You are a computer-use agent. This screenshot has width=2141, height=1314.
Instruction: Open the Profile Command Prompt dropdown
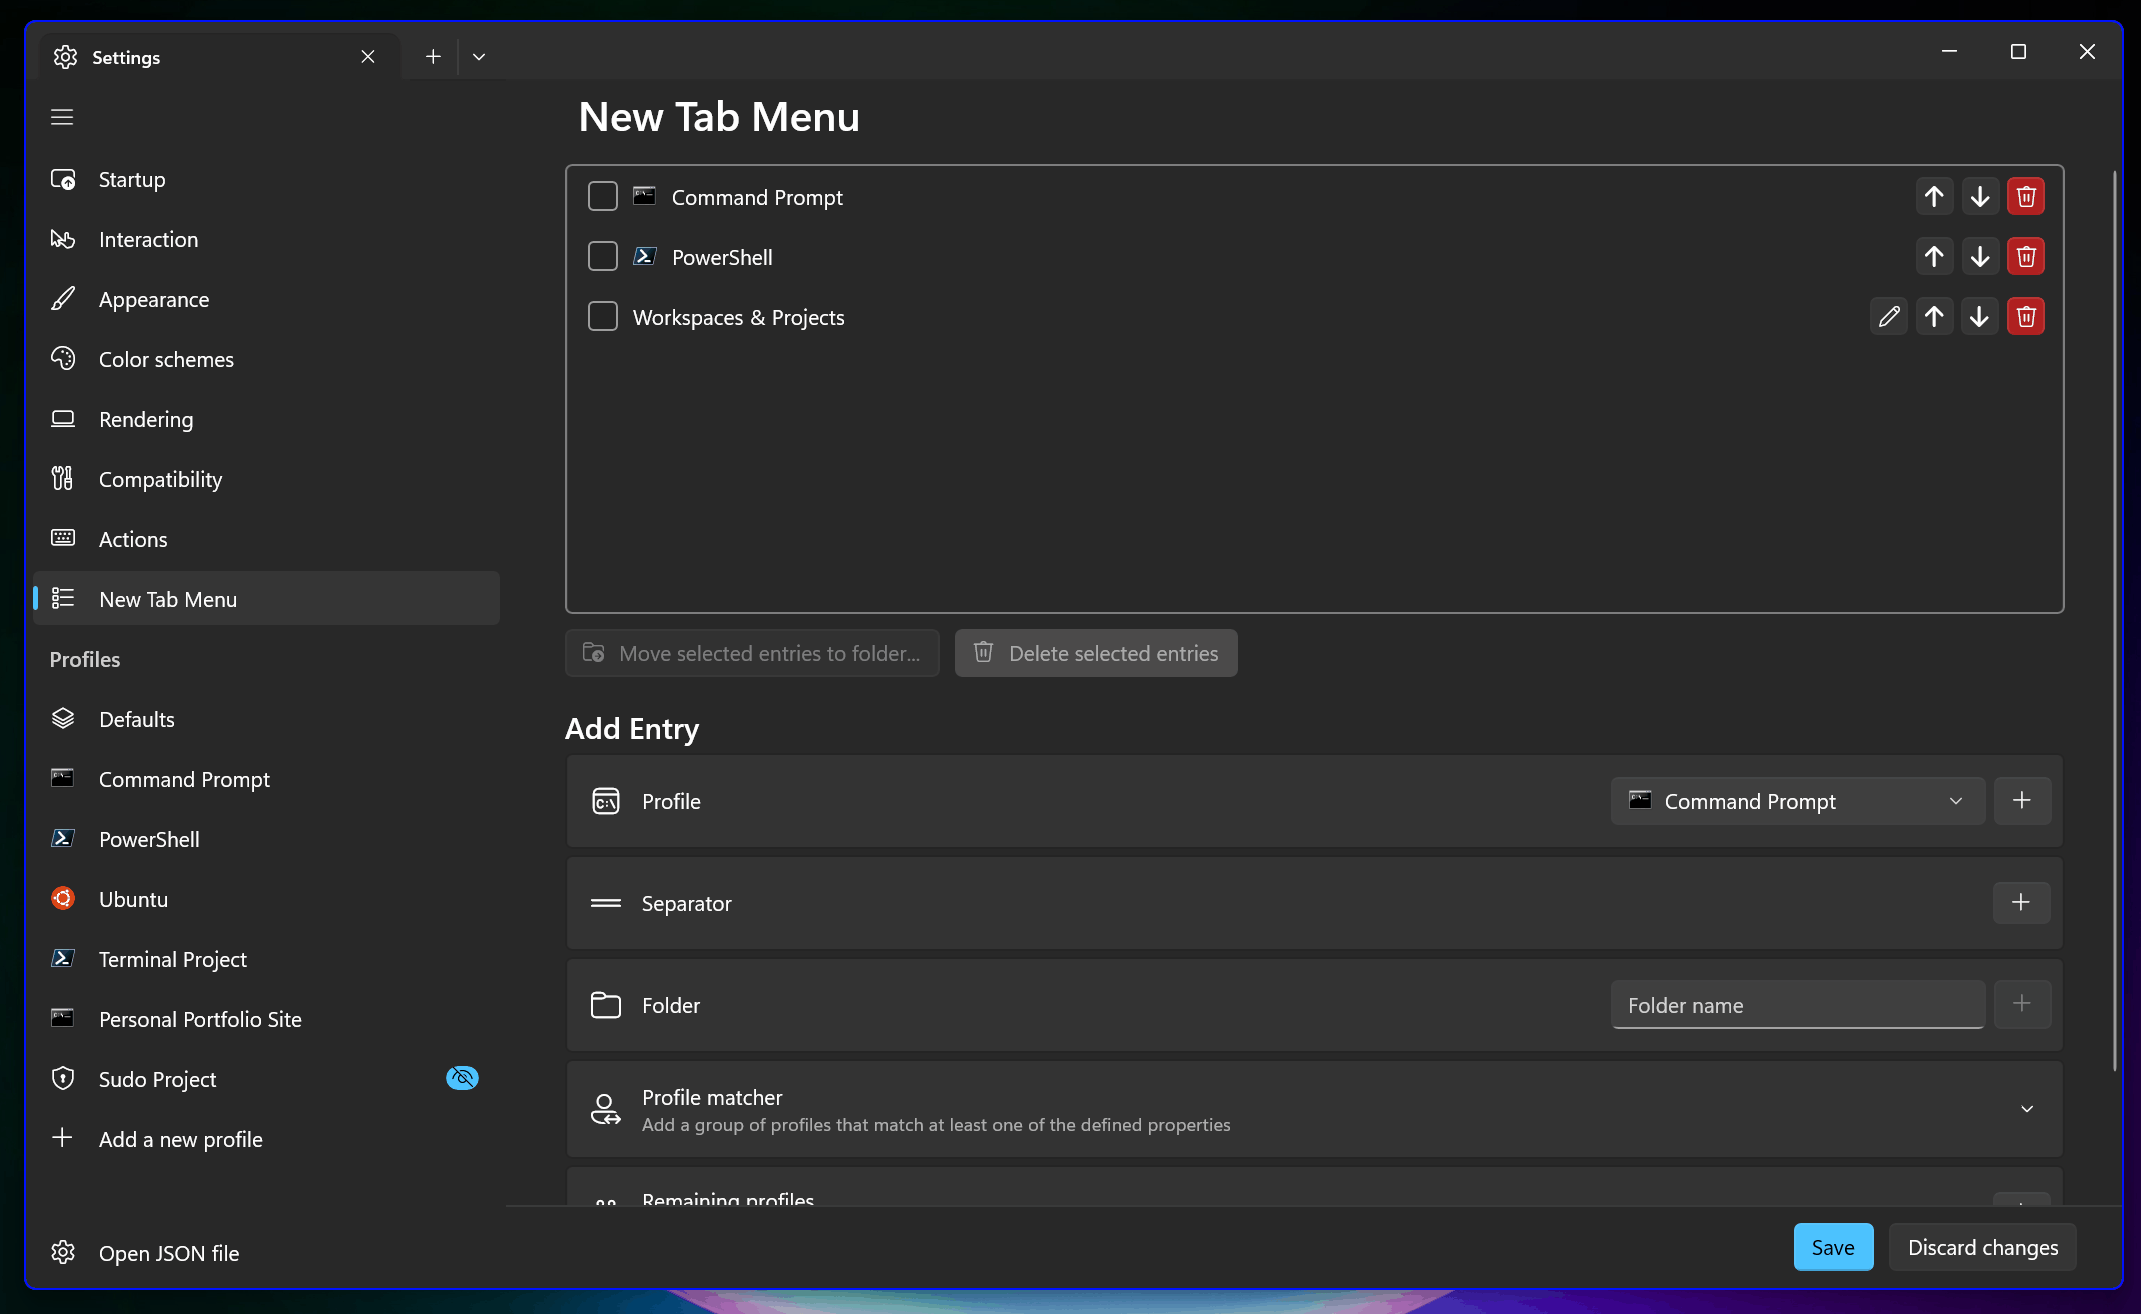pyautogui.click(x=1798, y=801)
